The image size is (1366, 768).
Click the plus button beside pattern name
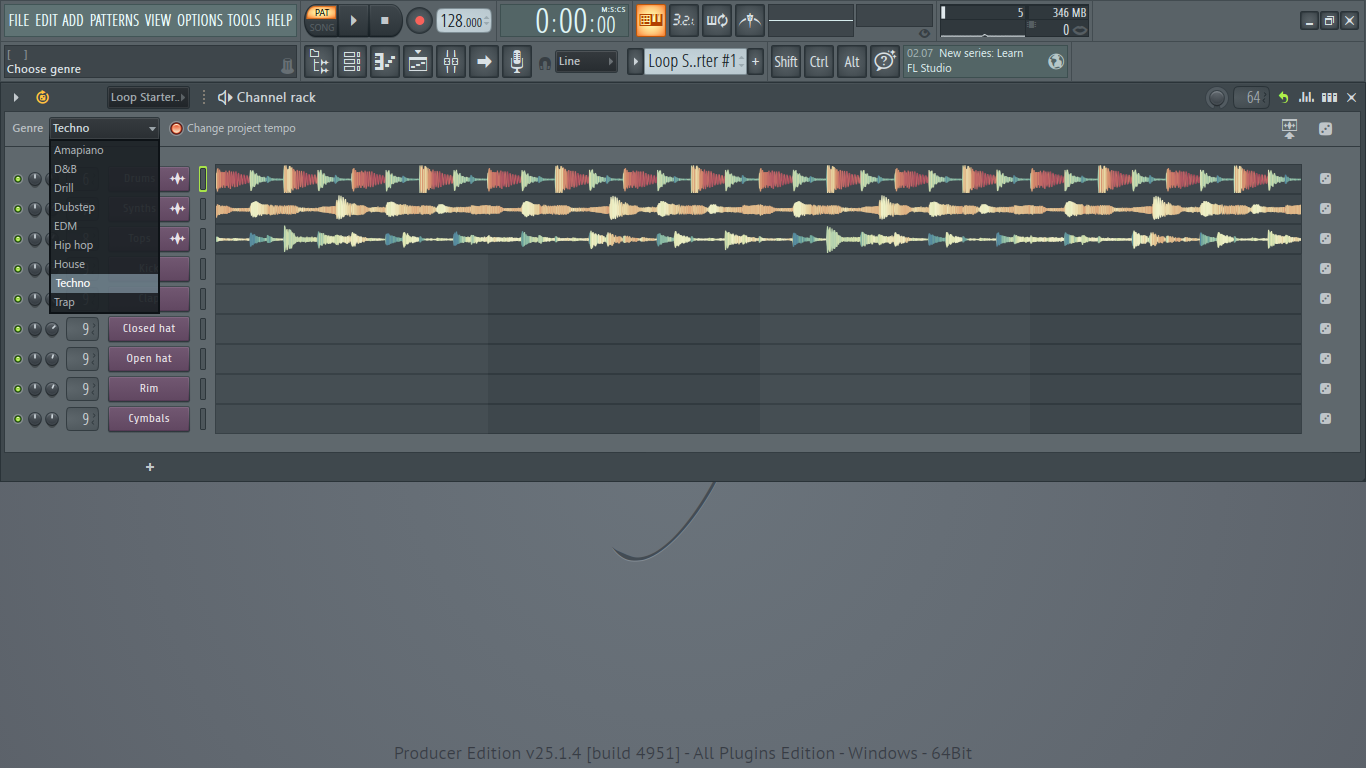pos(755,62)
